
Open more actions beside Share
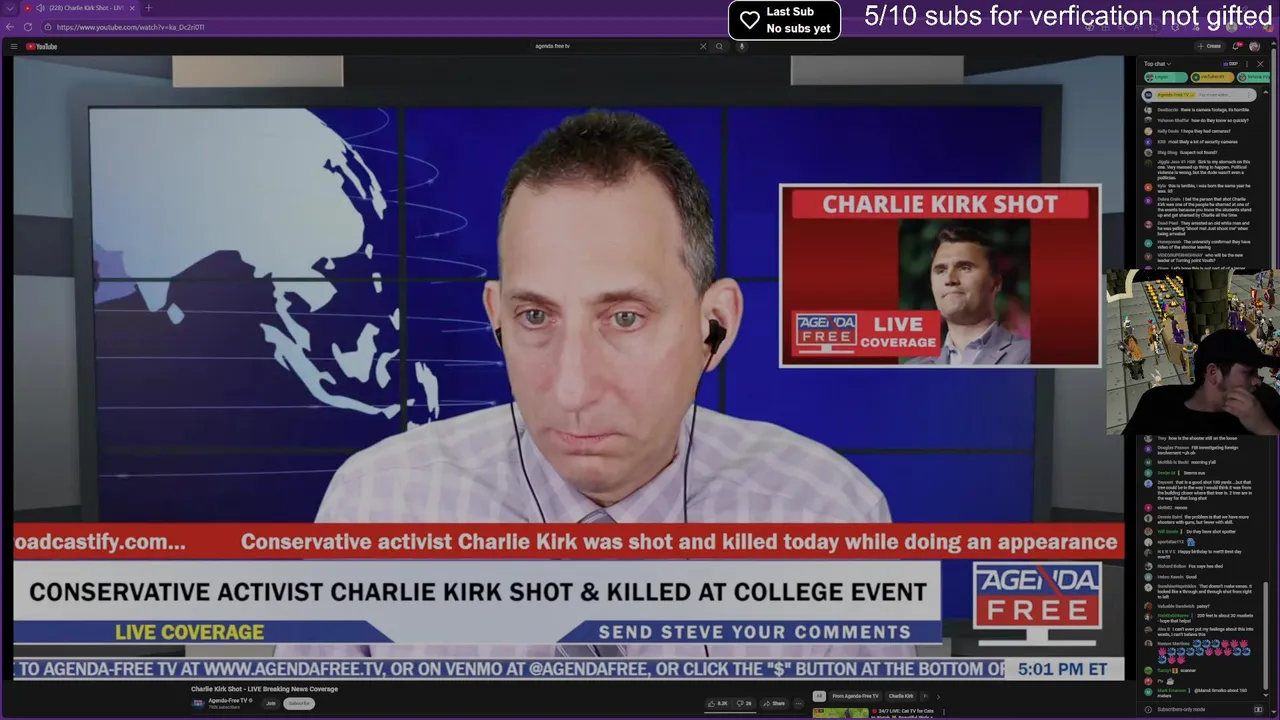[x=798, y=703]
